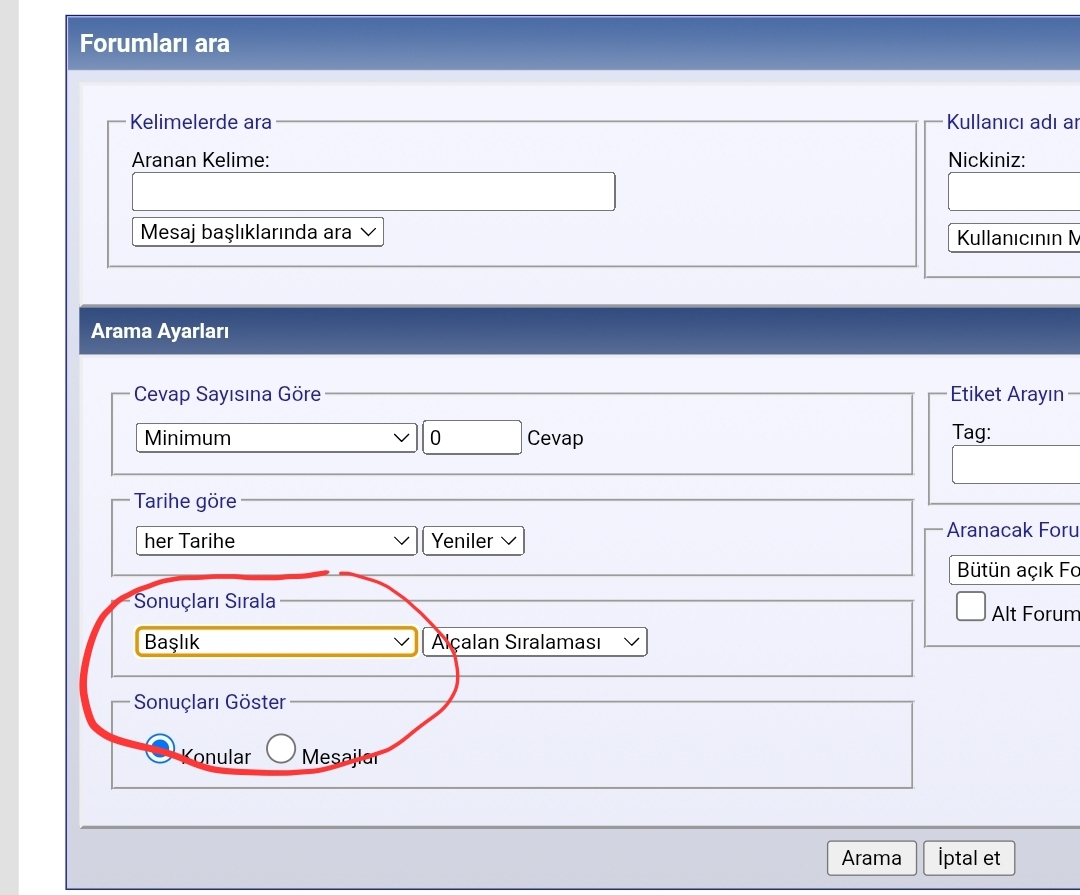
Task: Click the Aranan Kelime search text field
Action: 373,192
